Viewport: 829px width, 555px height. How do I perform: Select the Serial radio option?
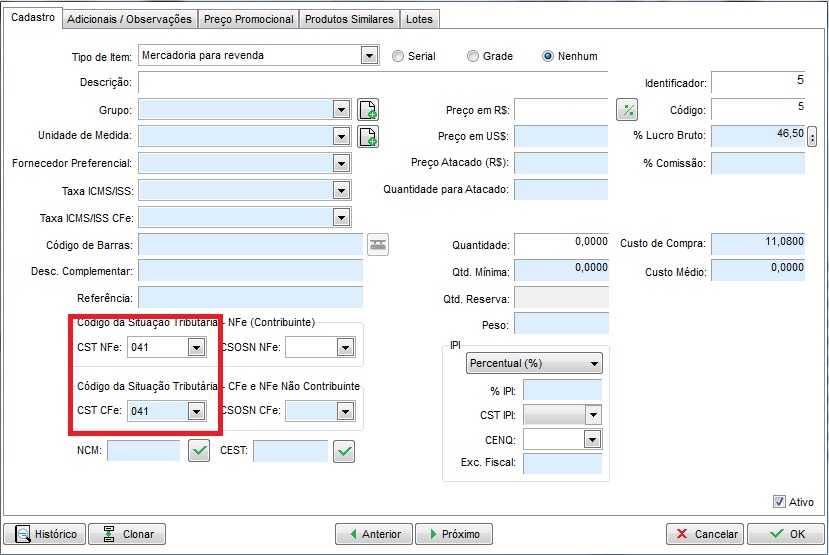398,56
